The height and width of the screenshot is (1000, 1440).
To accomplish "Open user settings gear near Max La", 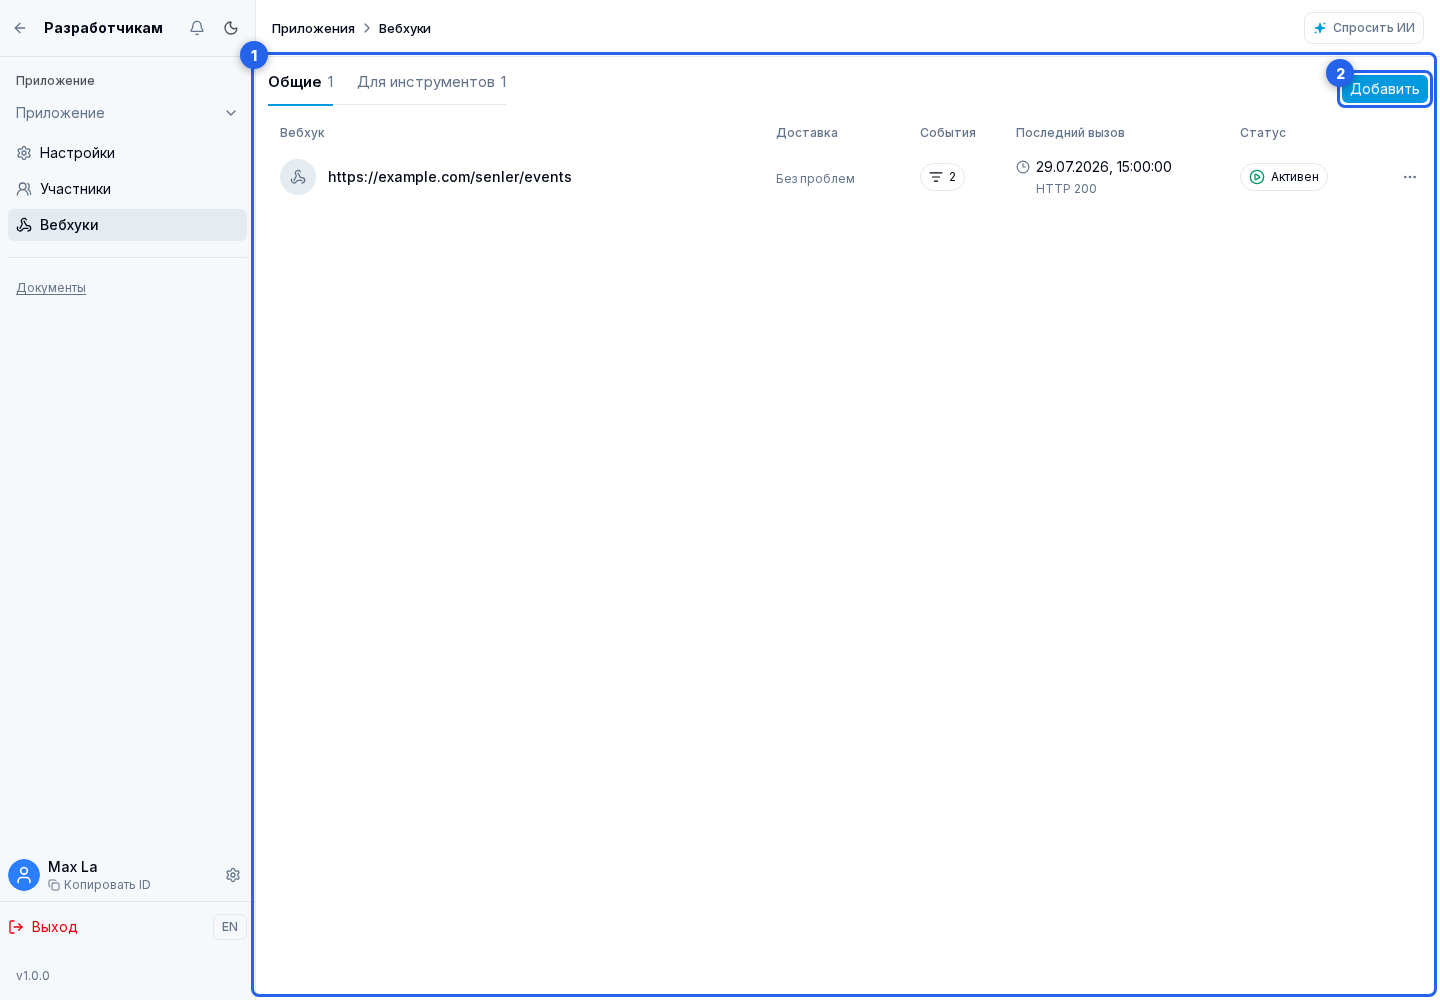I will click(x=233, y=875).
